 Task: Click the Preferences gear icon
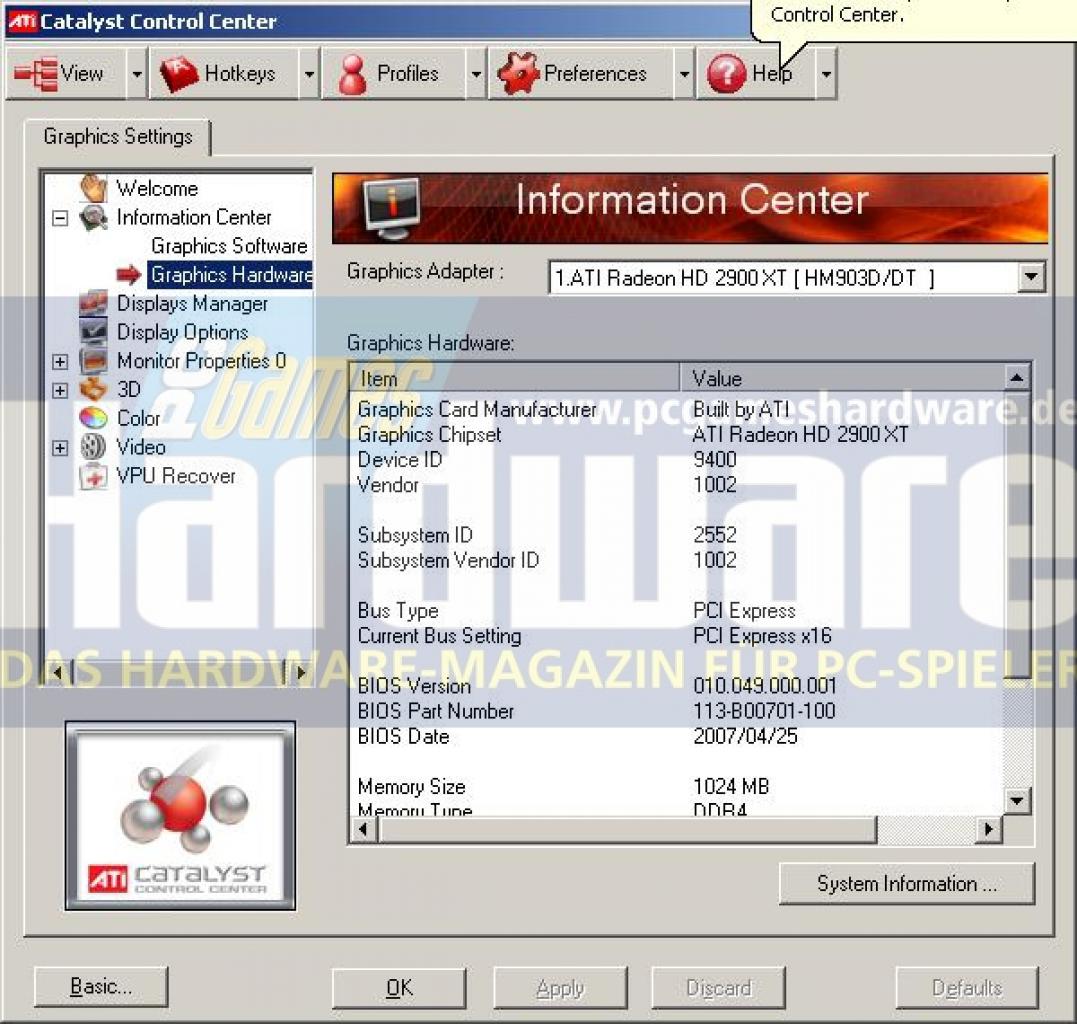click(518, 73)
